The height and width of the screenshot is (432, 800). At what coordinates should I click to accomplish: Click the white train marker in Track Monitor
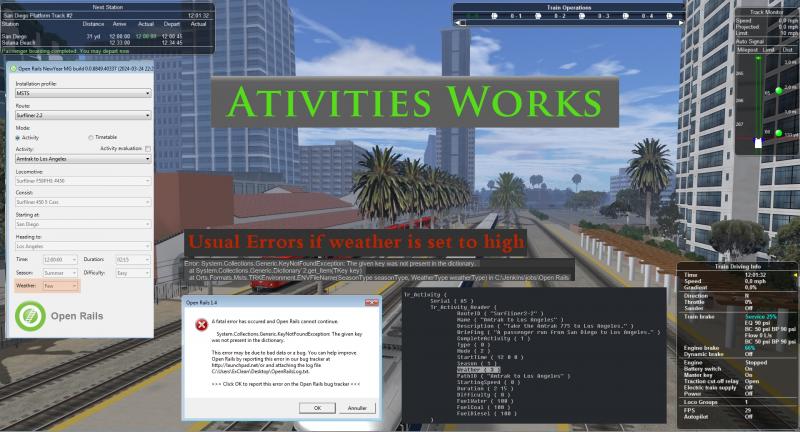tap(758, 143)
